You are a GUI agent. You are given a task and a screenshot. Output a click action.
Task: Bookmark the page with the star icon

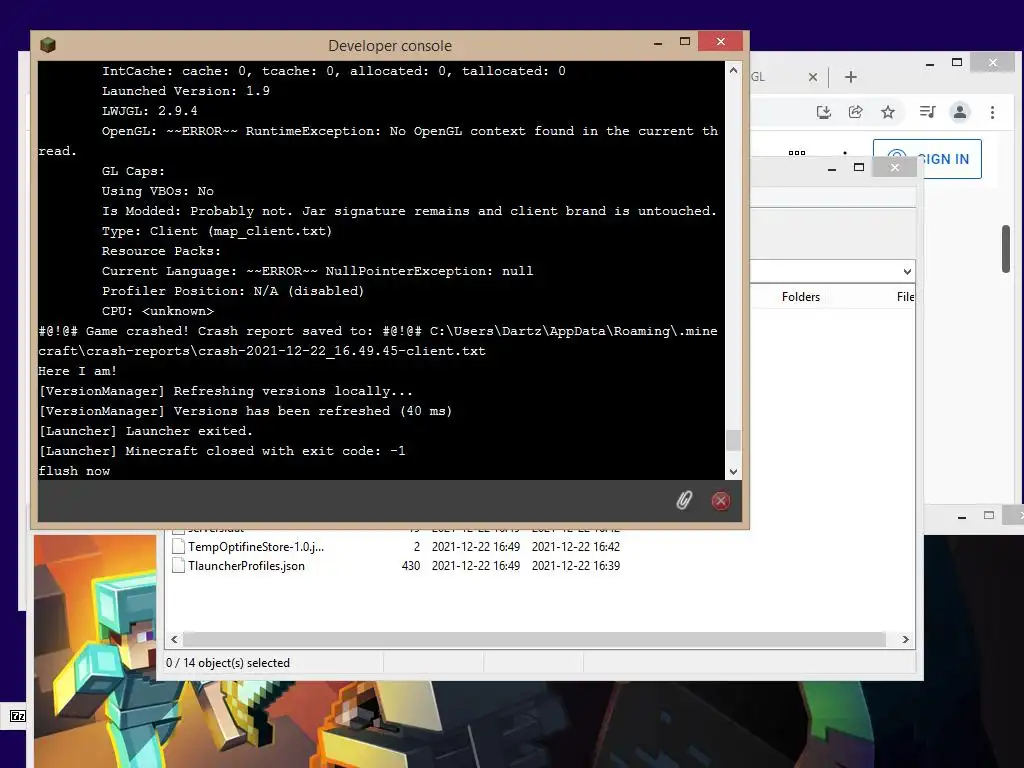point(888,112)
